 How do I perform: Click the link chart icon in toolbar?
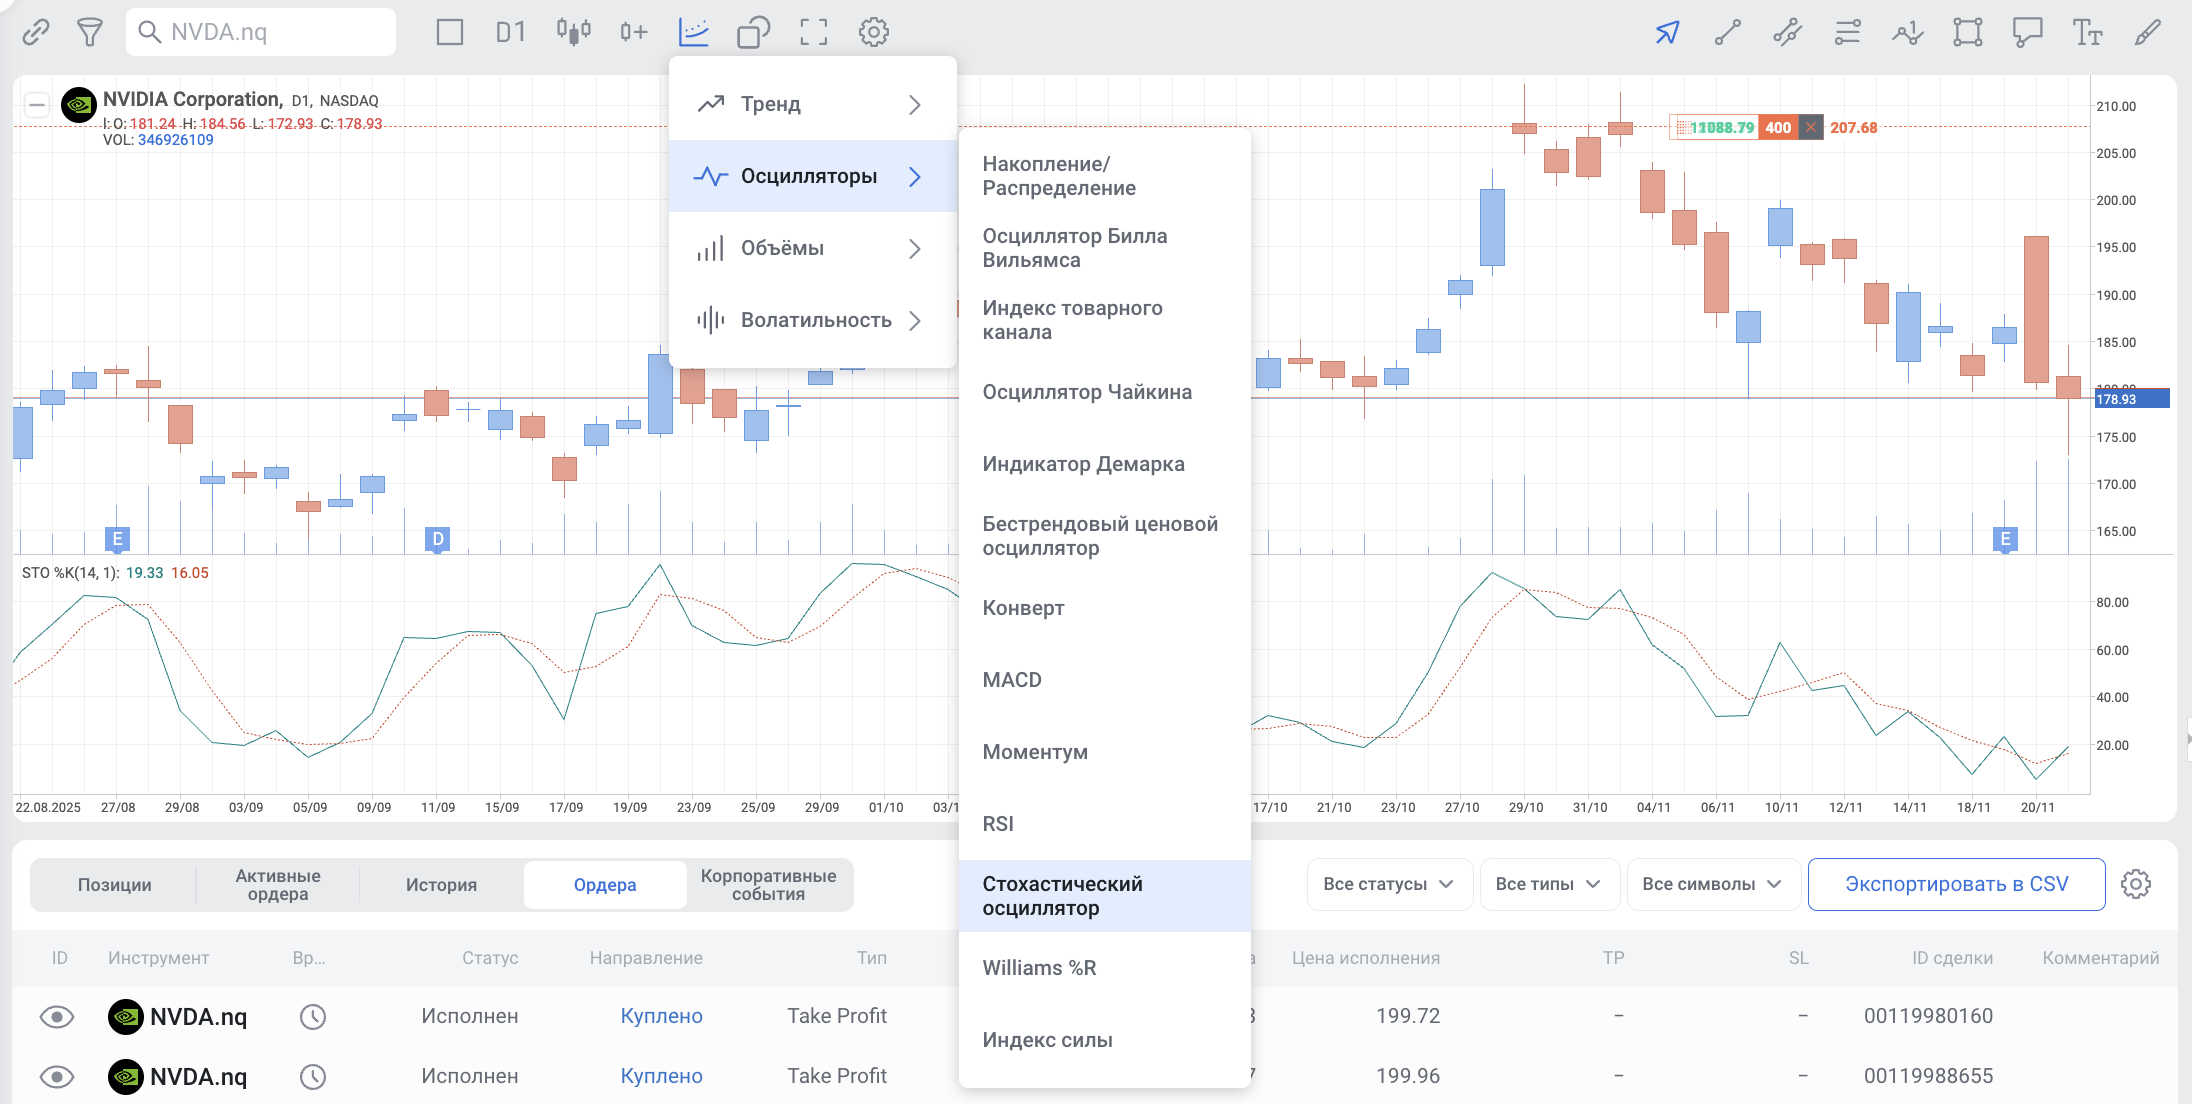click(x=36, y=32)
